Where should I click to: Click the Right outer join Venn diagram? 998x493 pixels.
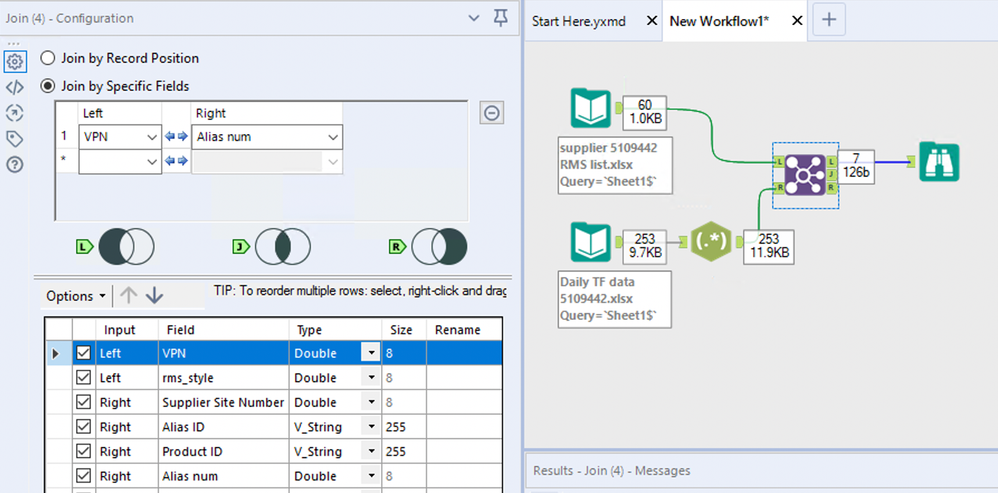pos(439,247)
